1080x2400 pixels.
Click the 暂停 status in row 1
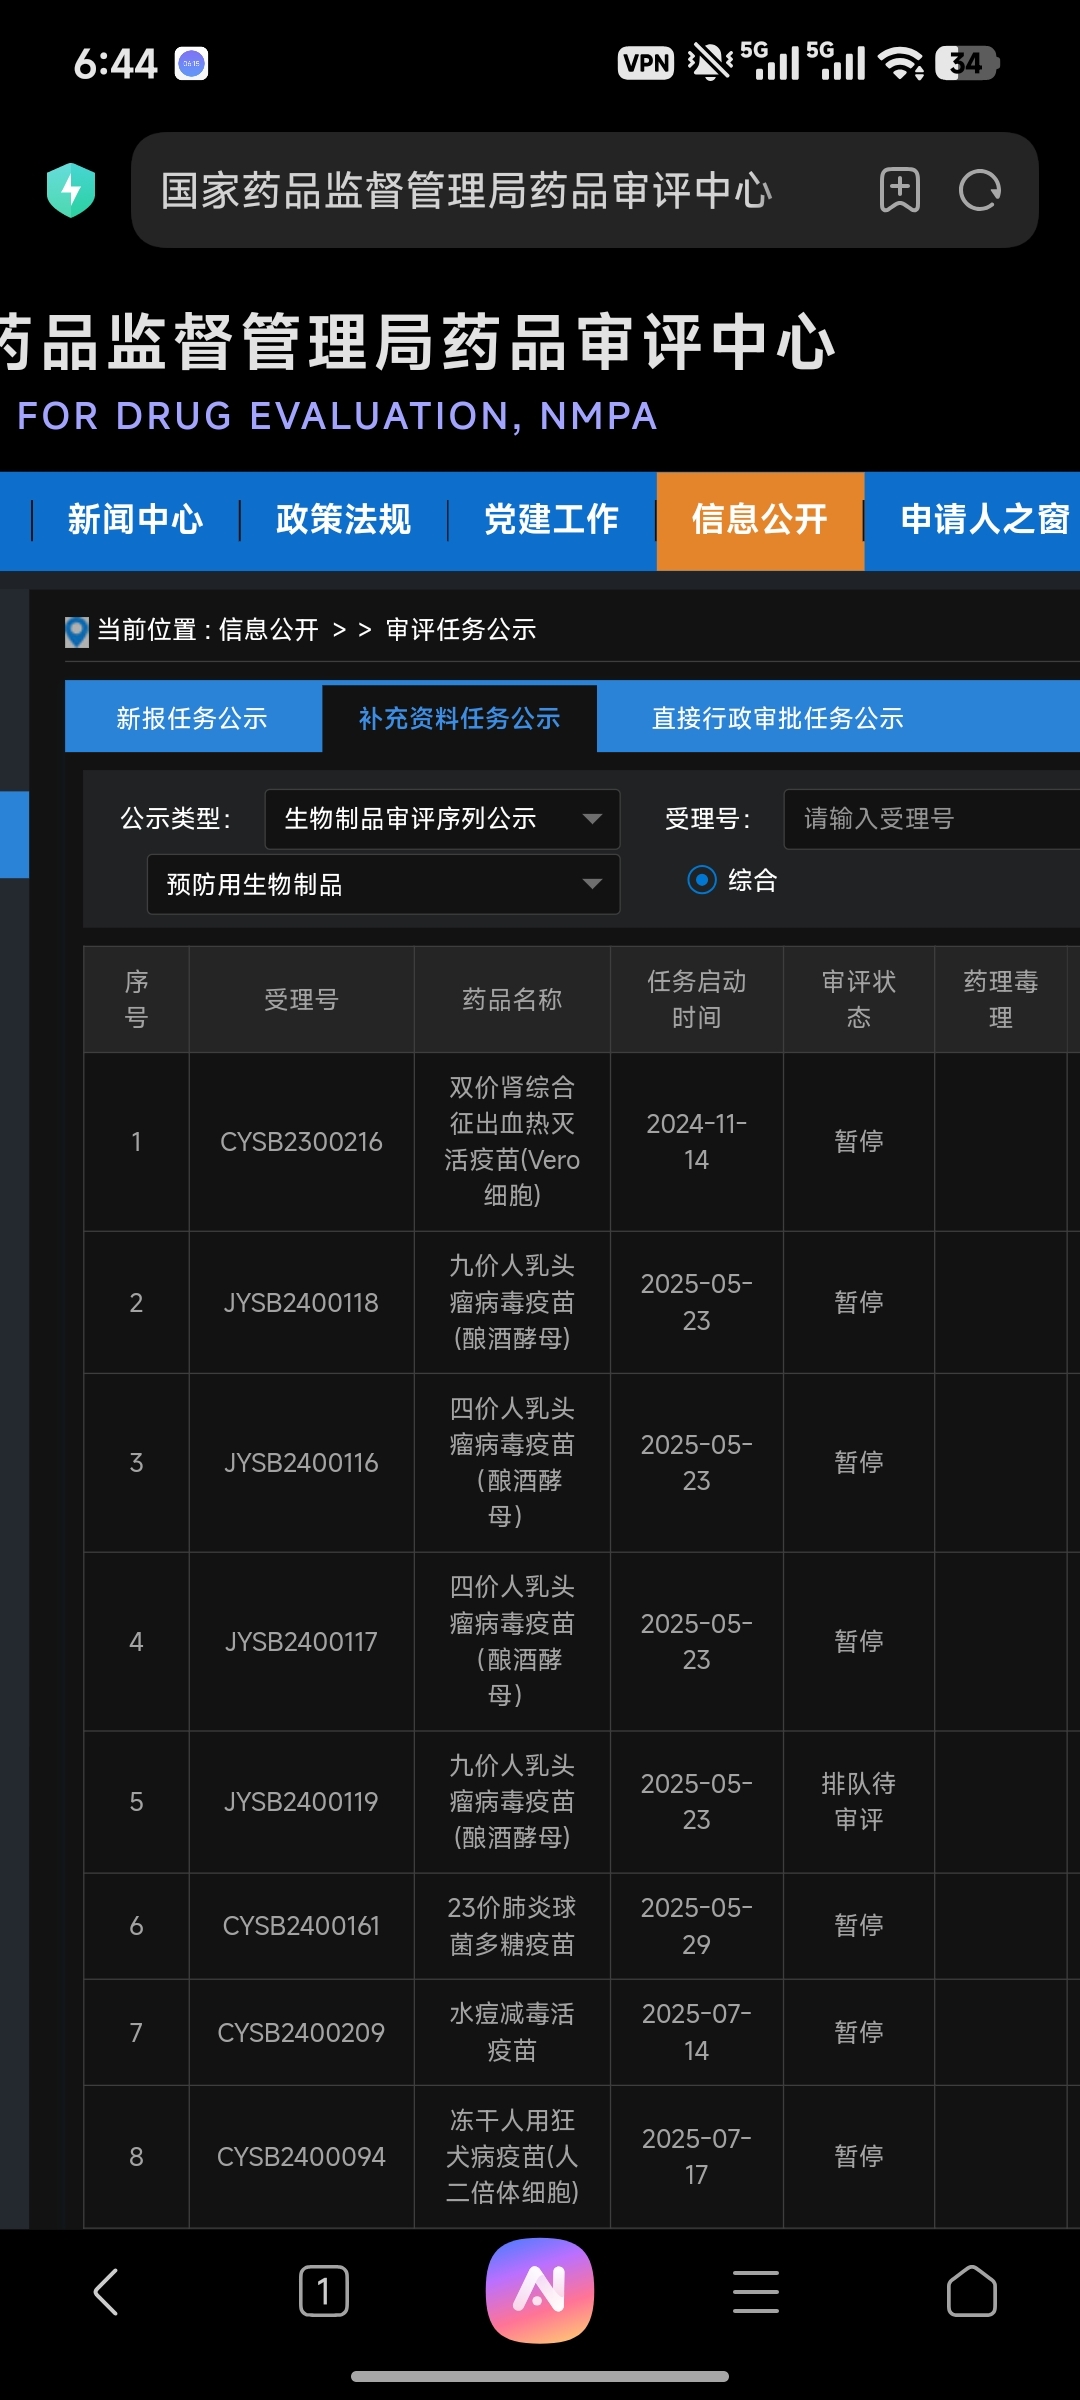point(858,1142)
